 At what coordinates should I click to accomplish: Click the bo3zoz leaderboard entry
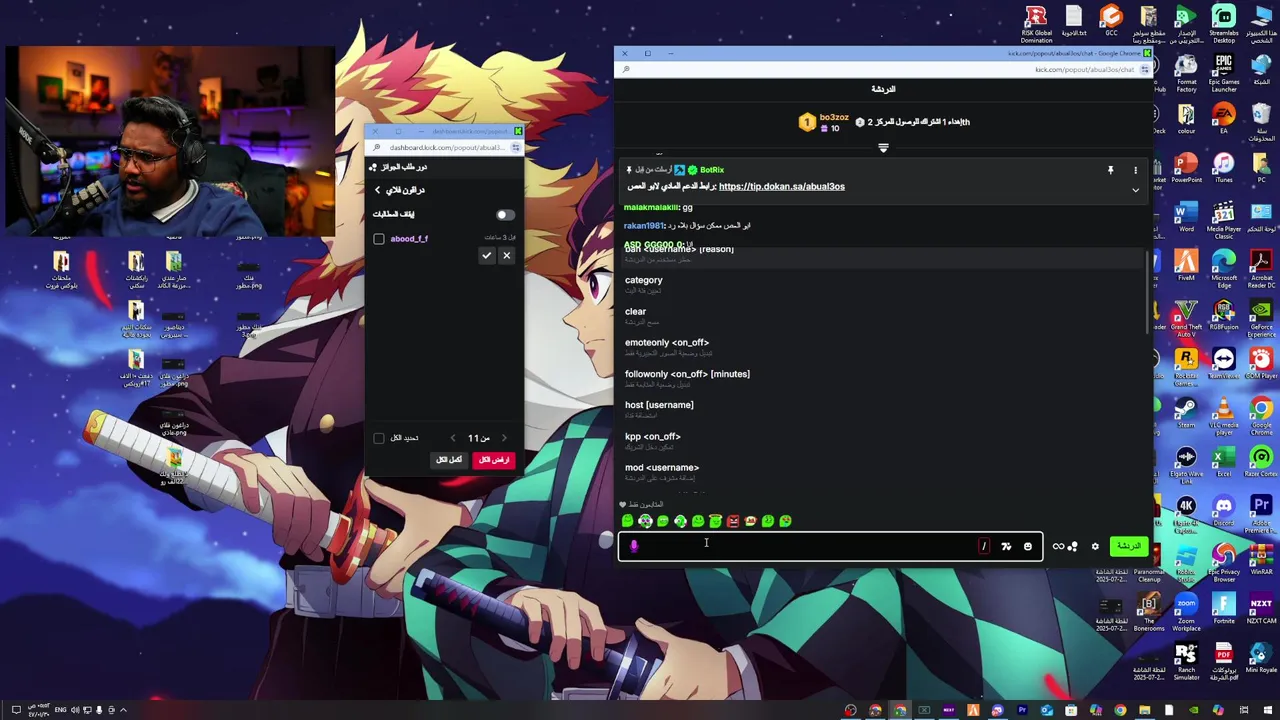coord(826,122)
